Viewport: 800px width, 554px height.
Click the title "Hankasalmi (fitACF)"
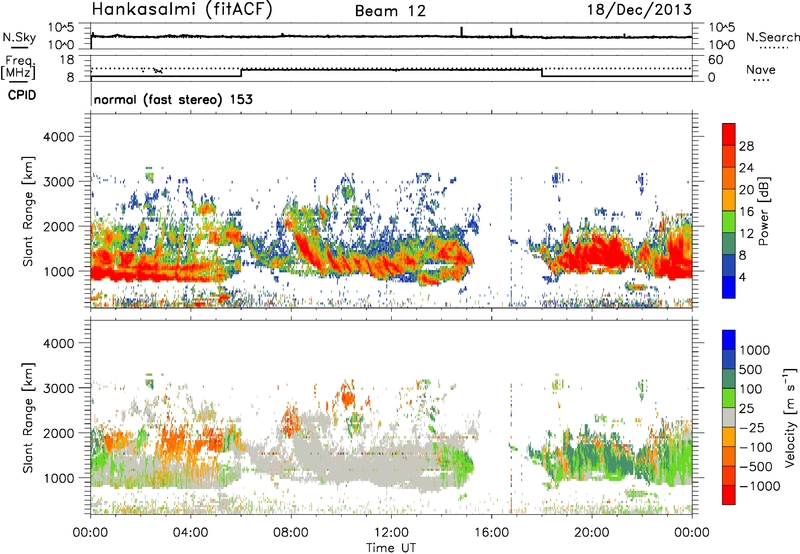182,9
